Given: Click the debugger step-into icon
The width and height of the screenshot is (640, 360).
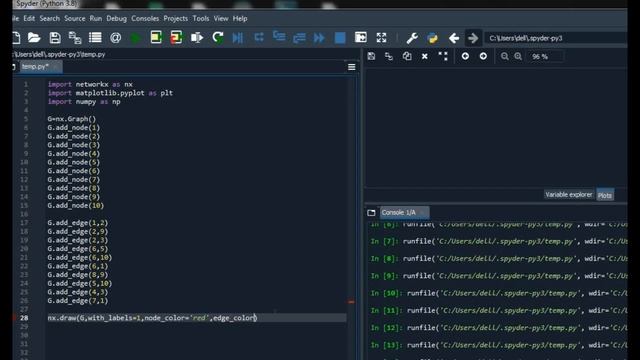Looking at the screenshot, I should (x=279, y=37).
